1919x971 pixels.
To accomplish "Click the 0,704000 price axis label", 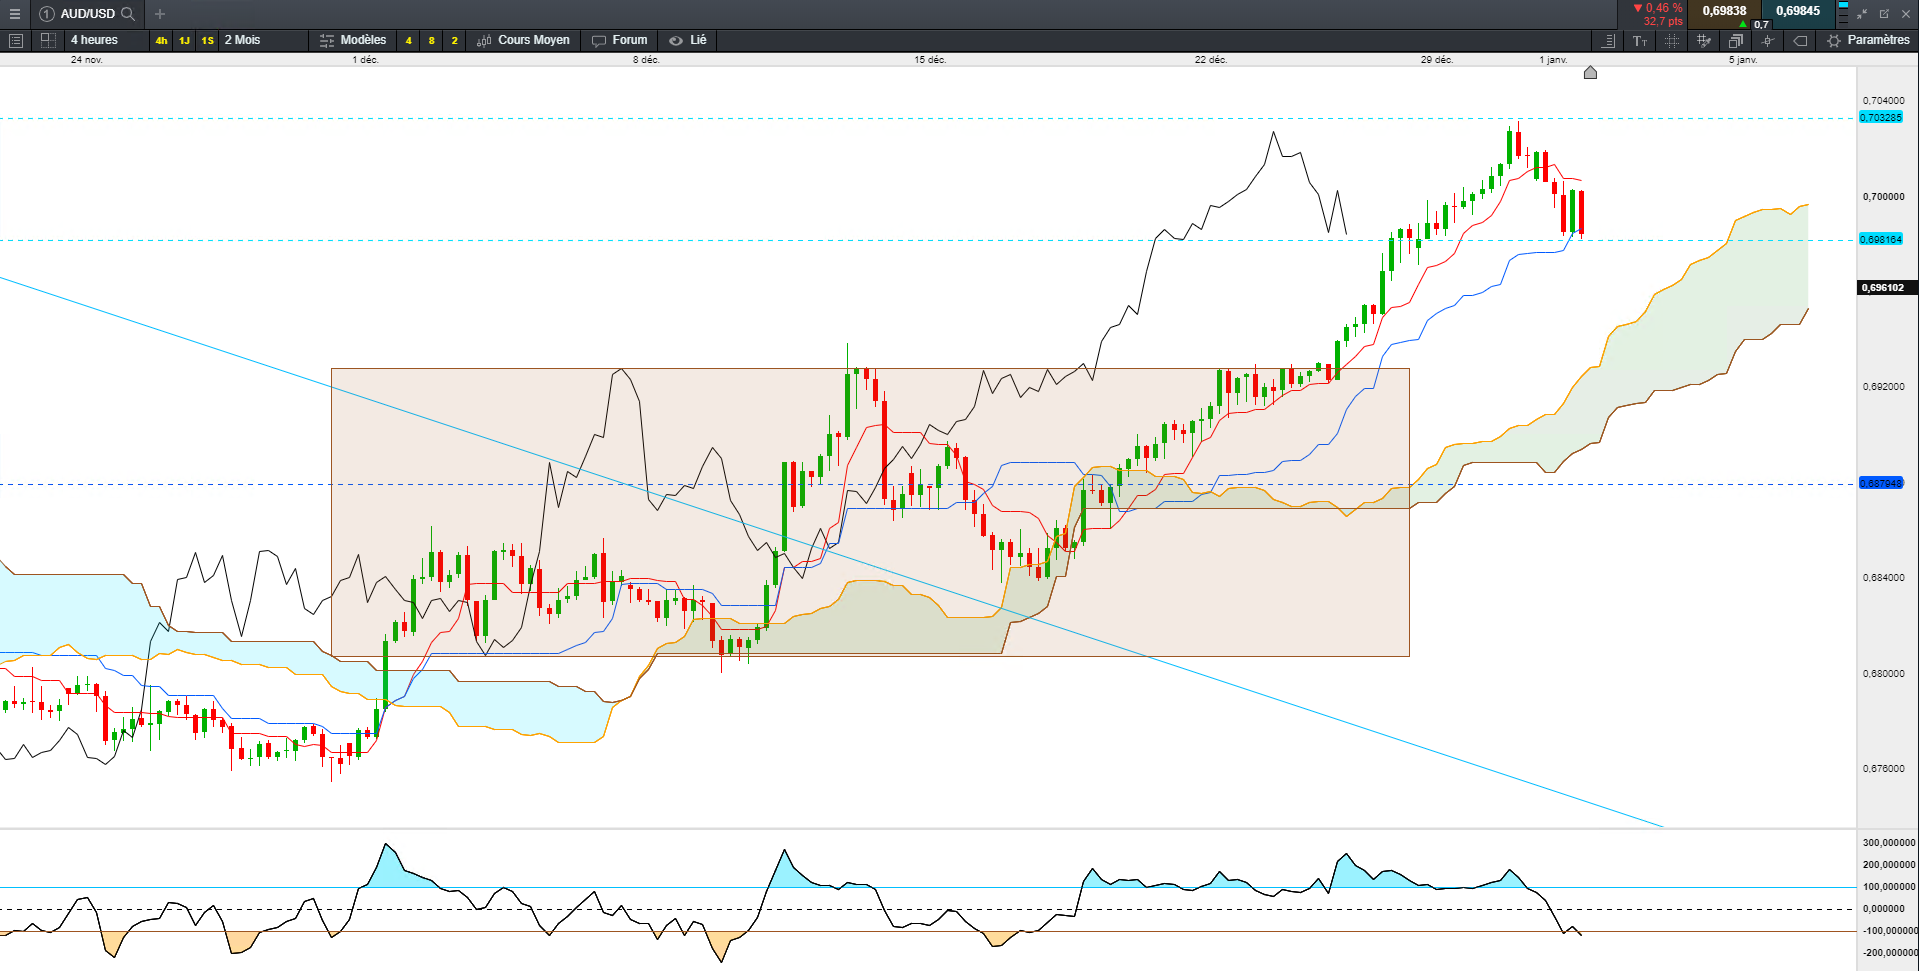I will (x=1884, y=101).
